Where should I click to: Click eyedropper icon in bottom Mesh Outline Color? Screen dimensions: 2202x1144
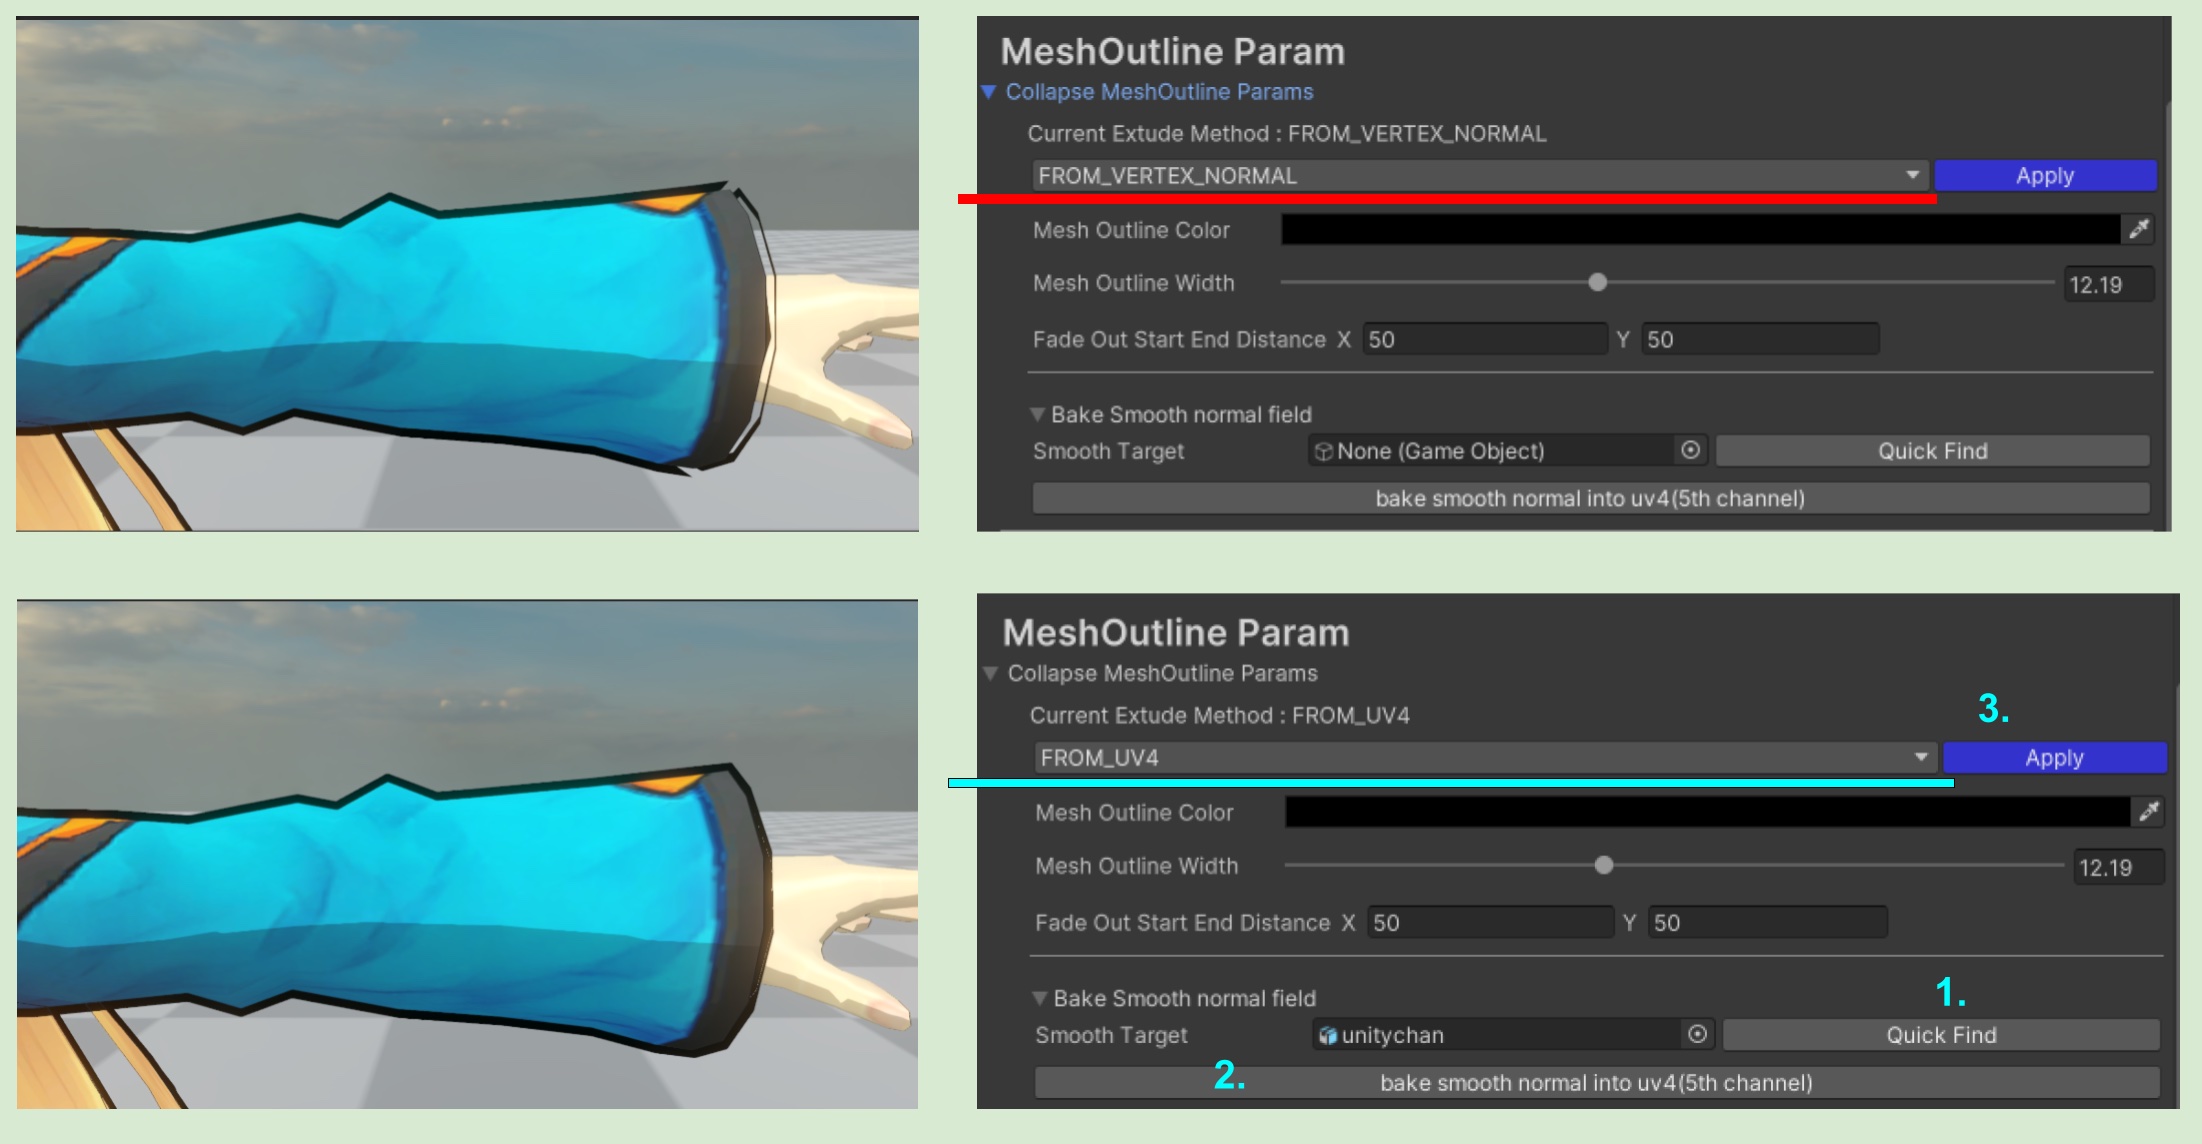(2148, 812)
